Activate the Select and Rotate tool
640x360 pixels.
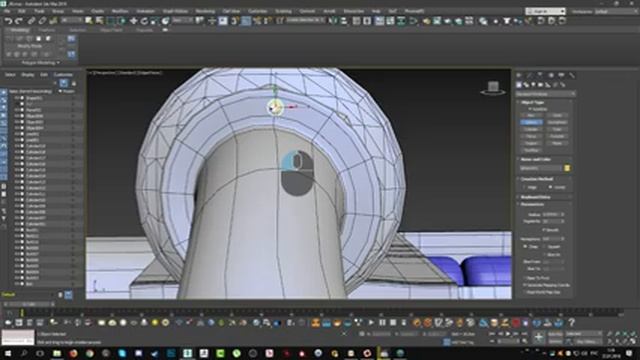click(x=144, y=21)
